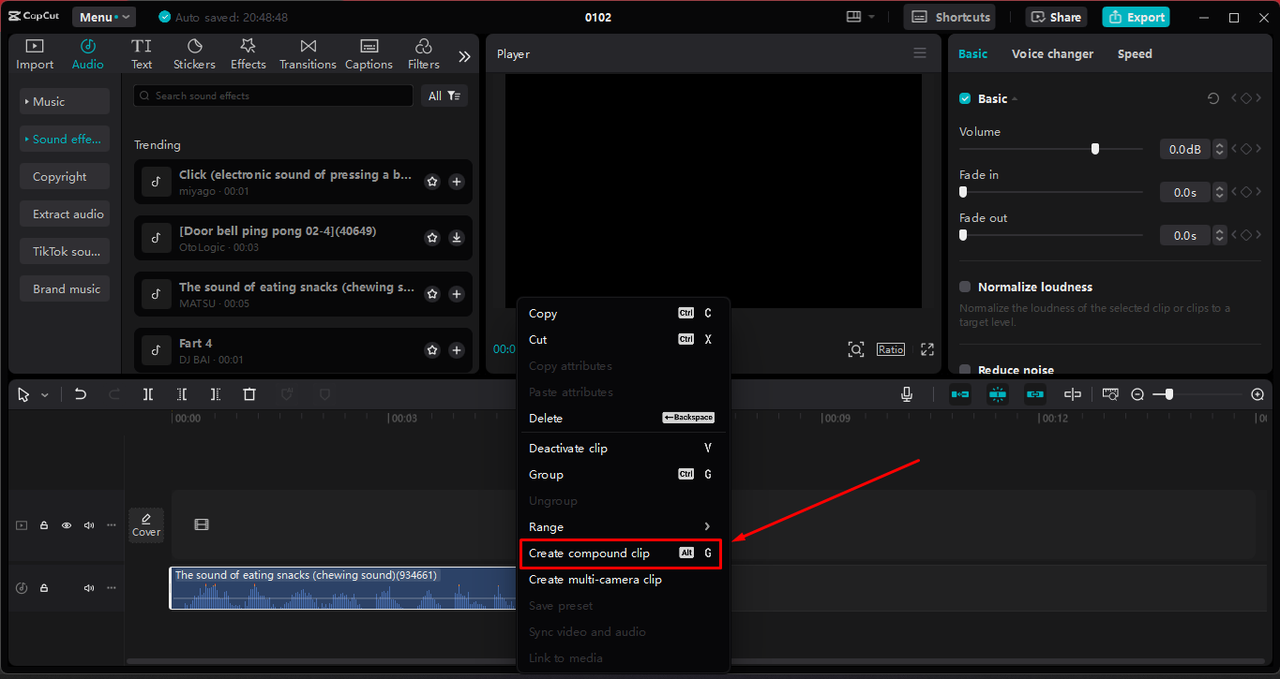Open Extract audio category
This screenshot has width=1280, height=679.
[64, 214]
